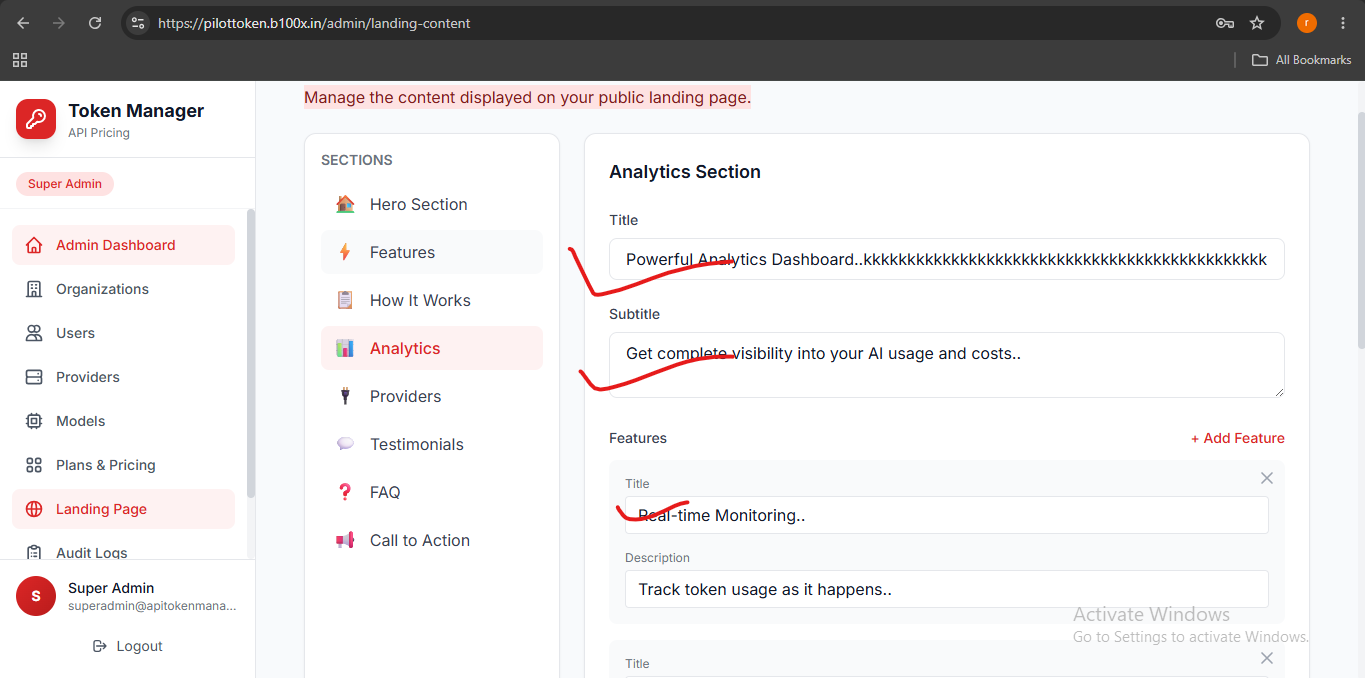Open the FAQ section
This screenshot has height=678, width=1365.
(432, 492)
